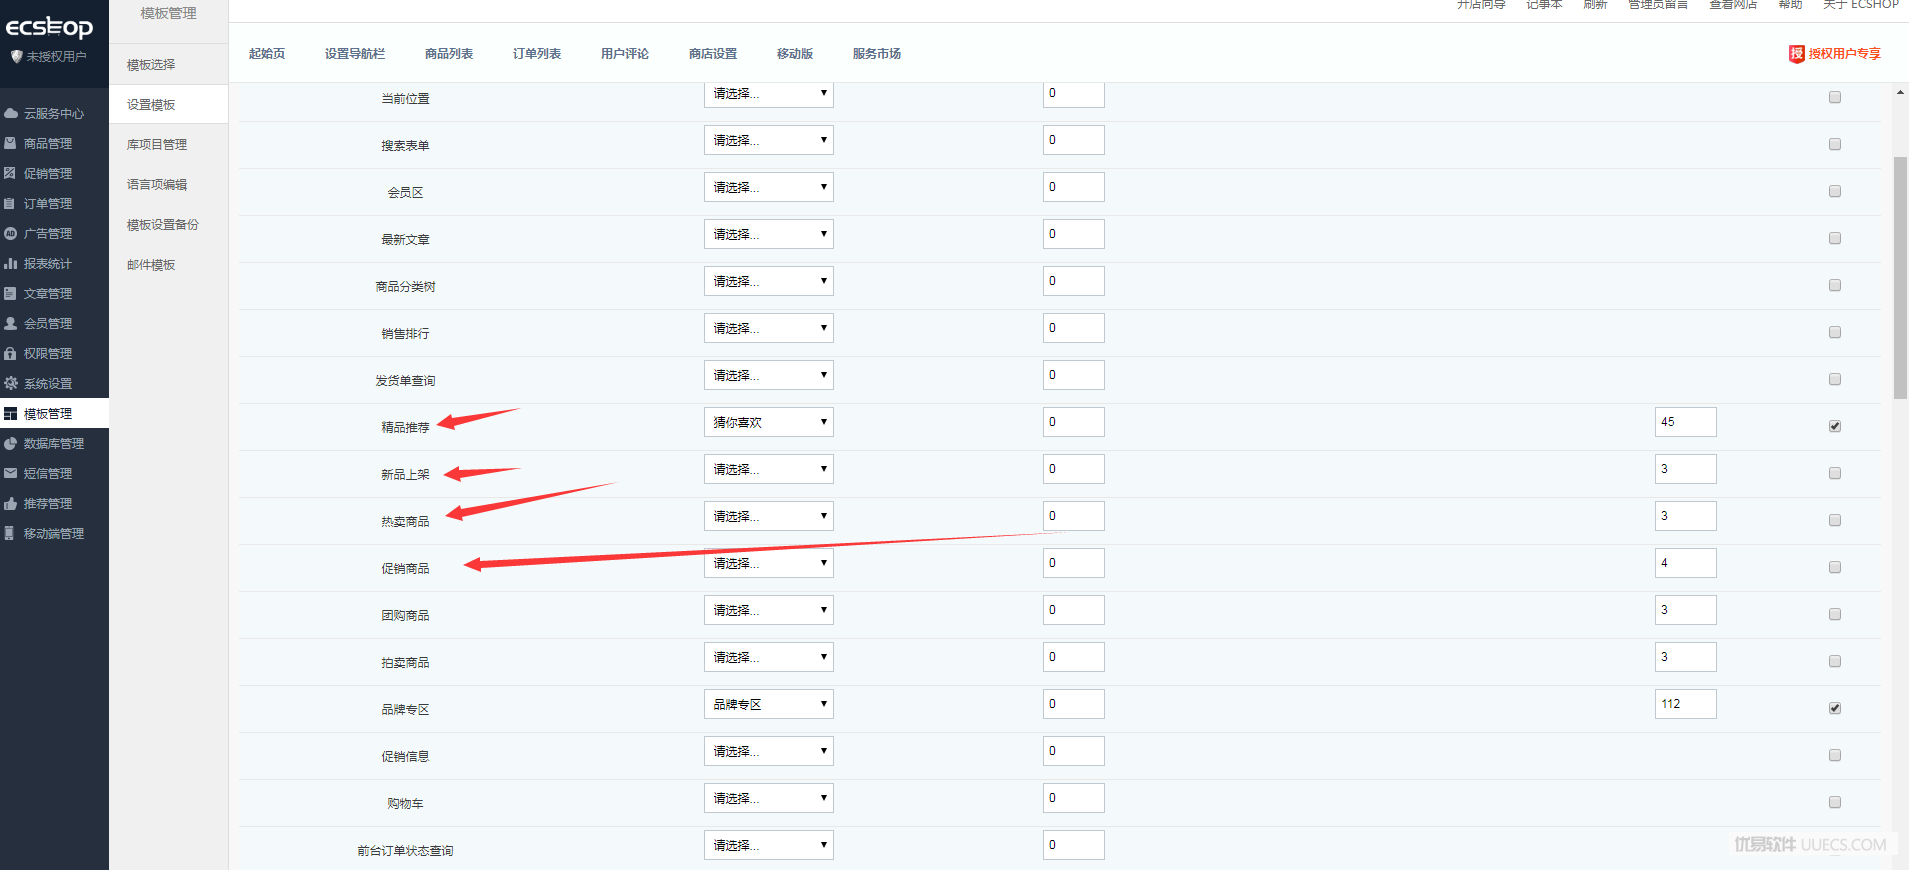The image size is (1909, 870).
Task: Open the 移动版 tab
Action: (x=795, y=54)
